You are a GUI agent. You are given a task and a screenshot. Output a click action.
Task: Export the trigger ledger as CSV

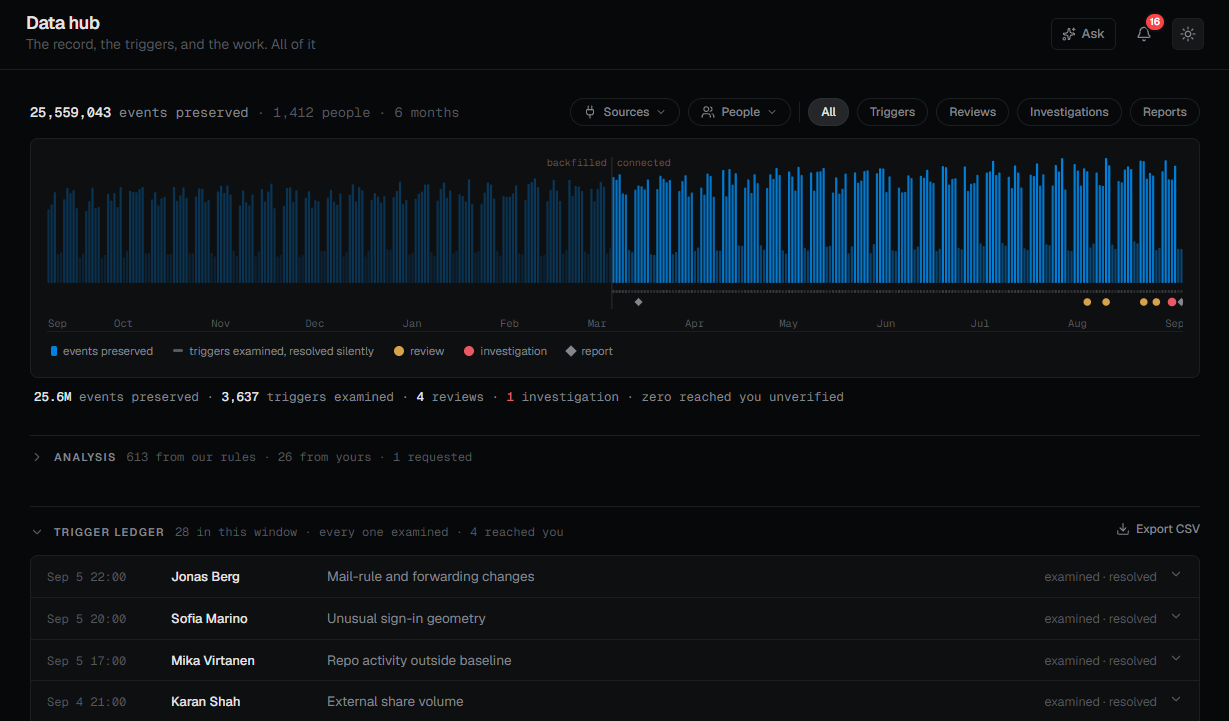[x=1158, y=529]
